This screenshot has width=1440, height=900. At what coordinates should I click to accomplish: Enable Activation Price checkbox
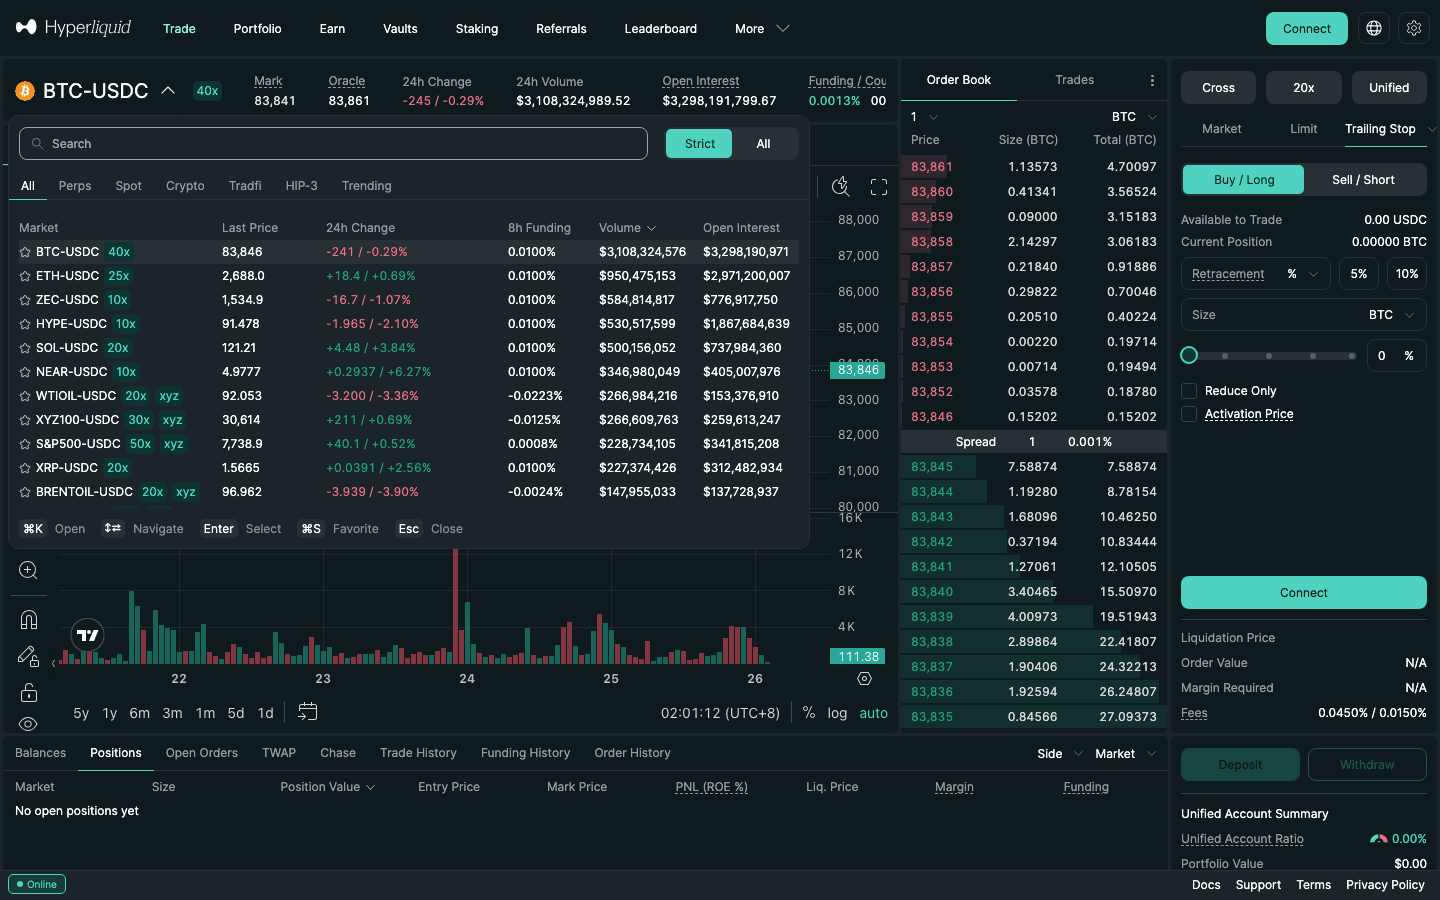pos(1189,414)
